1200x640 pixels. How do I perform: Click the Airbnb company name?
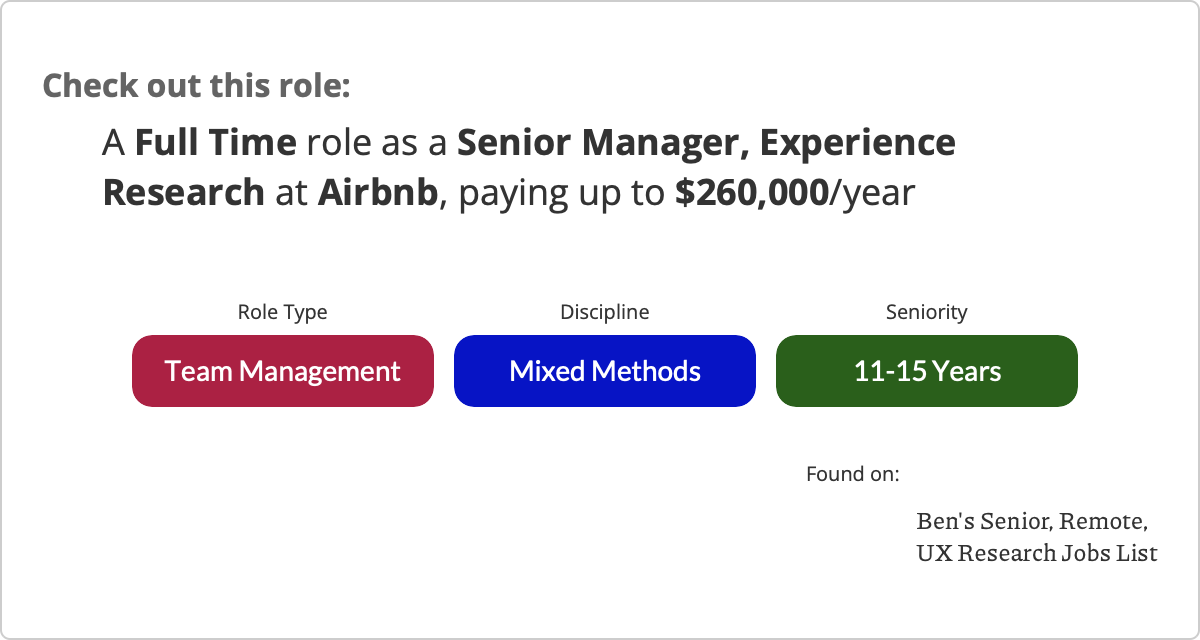378,192
